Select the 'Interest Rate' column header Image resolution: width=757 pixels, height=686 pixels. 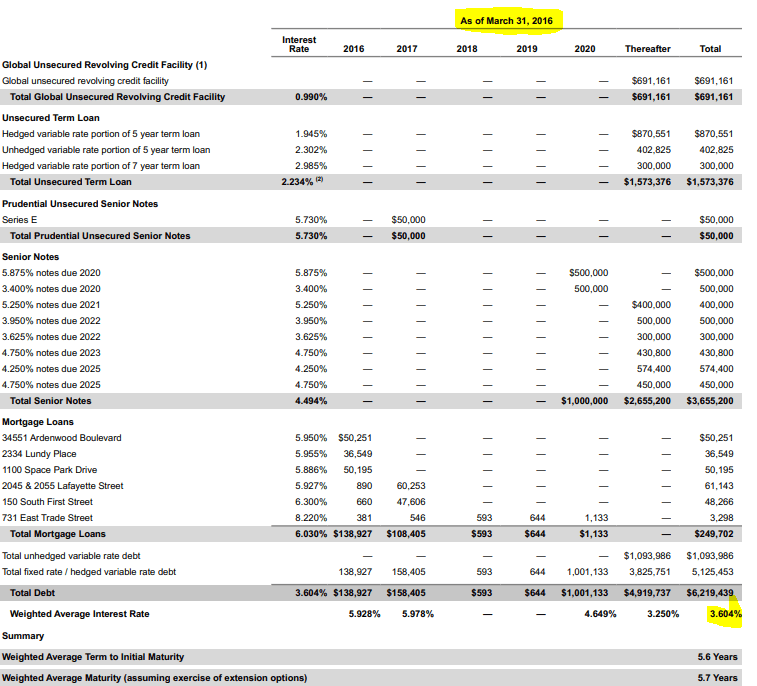click(299, 44)
